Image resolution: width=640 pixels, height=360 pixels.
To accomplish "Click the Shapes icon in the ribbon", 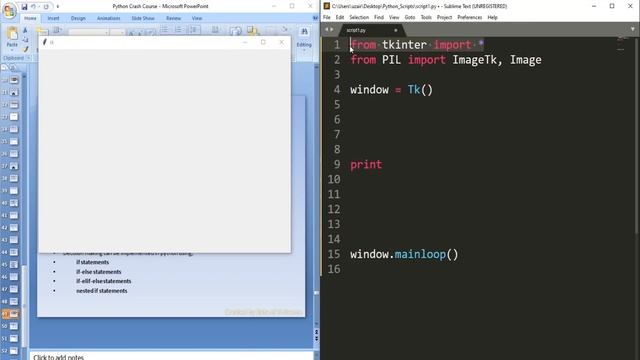I will [x=236, y=31].
